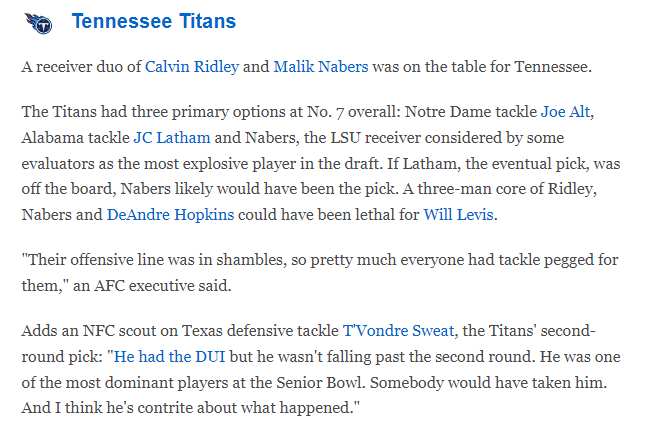Click the opening "A receiver duo" sentence
The height and width of the screenshot is (422, 656).
pyautogui.click(x=80, y=67)
